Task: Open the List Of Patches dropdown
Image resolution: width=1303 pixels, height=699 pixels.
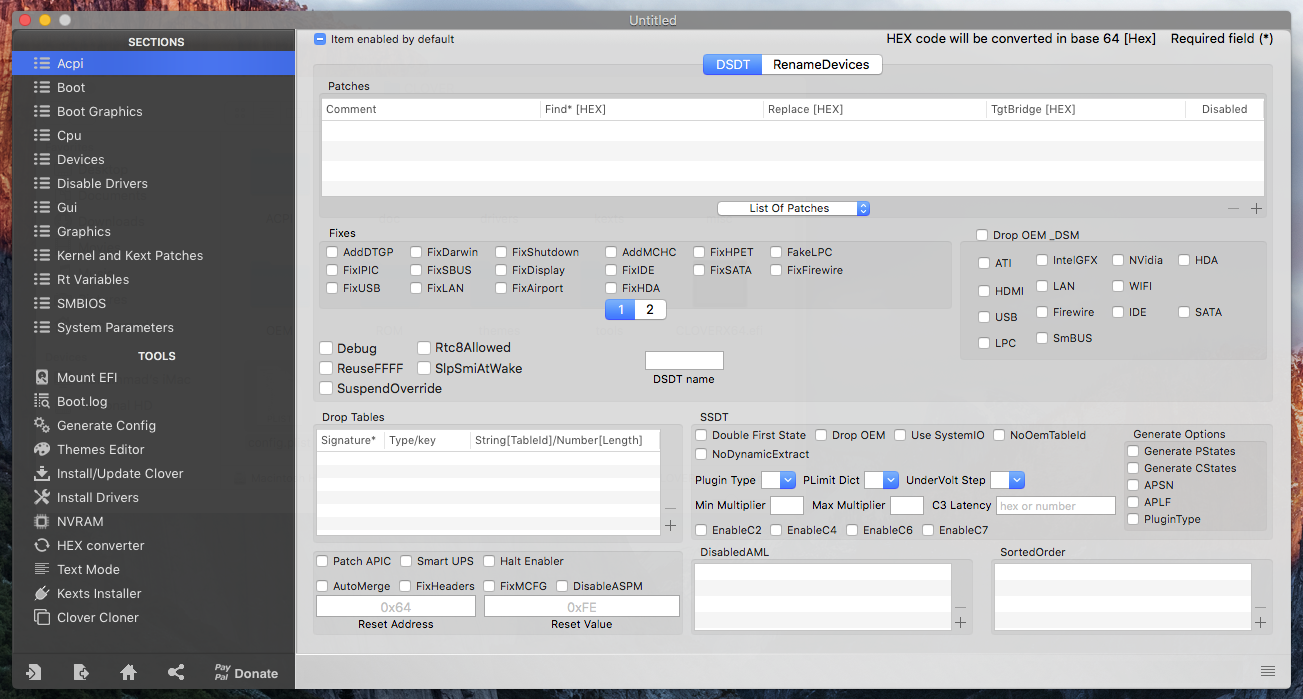Action: (x=794, y=208)
